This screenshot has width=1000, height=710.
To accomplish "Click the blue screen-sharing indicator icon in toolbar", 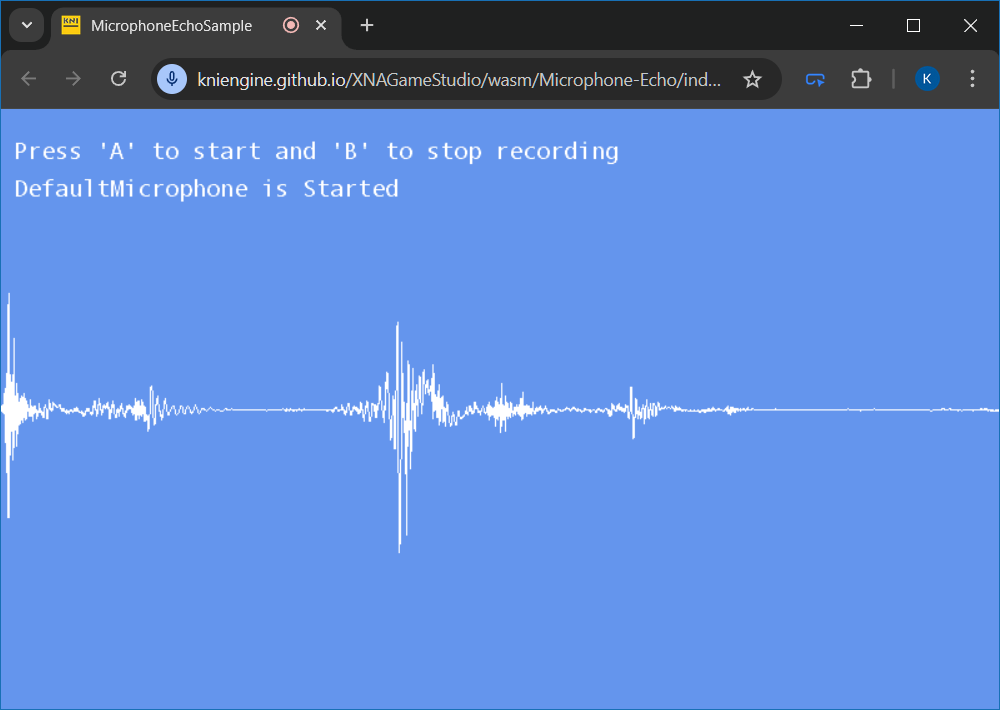I will 815,79.
